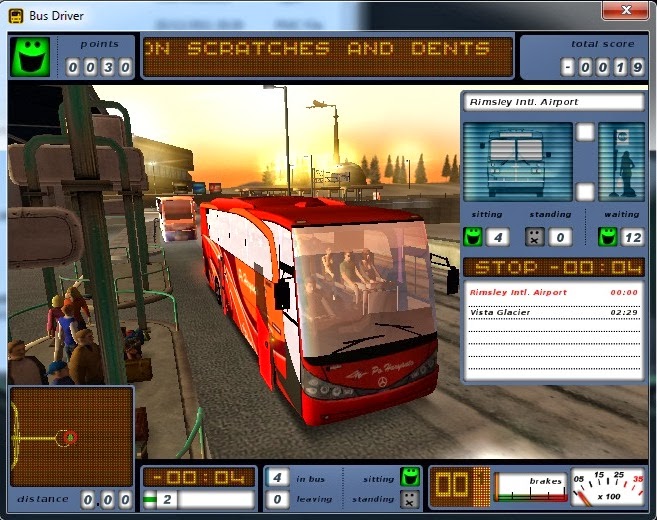The width and height of the screenshot is (657, 520).
Task: Click the RPM x100 tachometer dial
Action: click(608, 487)
